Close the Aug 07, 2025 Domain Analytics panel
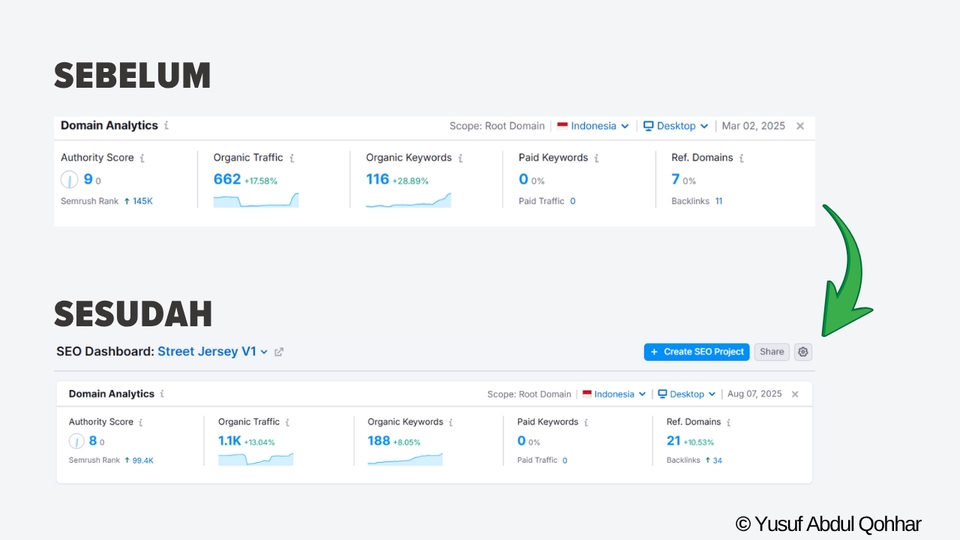This screenshot has width=960, height=540. click(795, 394)
